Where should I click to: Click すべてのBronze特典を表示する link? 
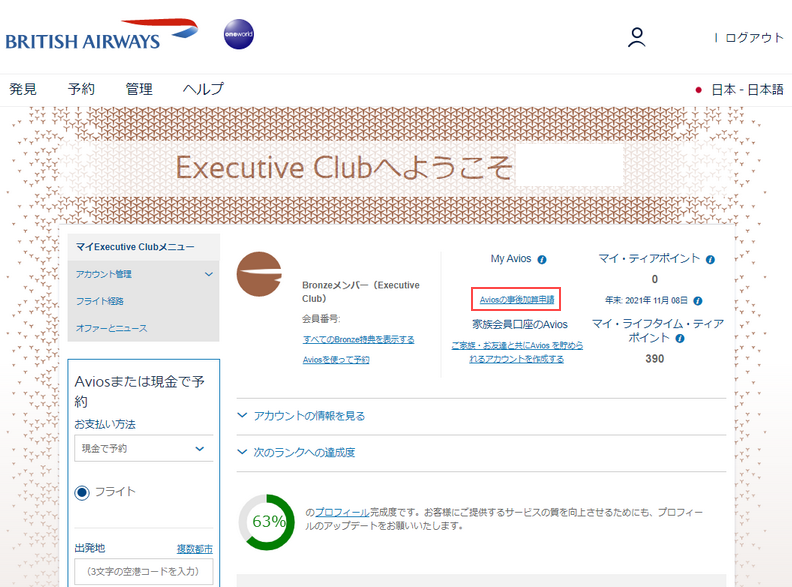359,339
